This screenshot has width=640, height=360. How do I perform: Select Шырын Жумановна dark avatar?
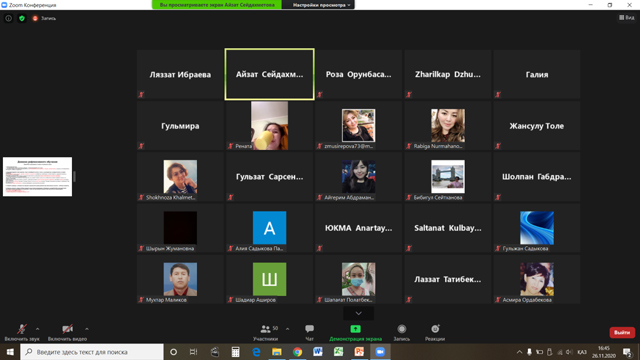click(180, 228)
